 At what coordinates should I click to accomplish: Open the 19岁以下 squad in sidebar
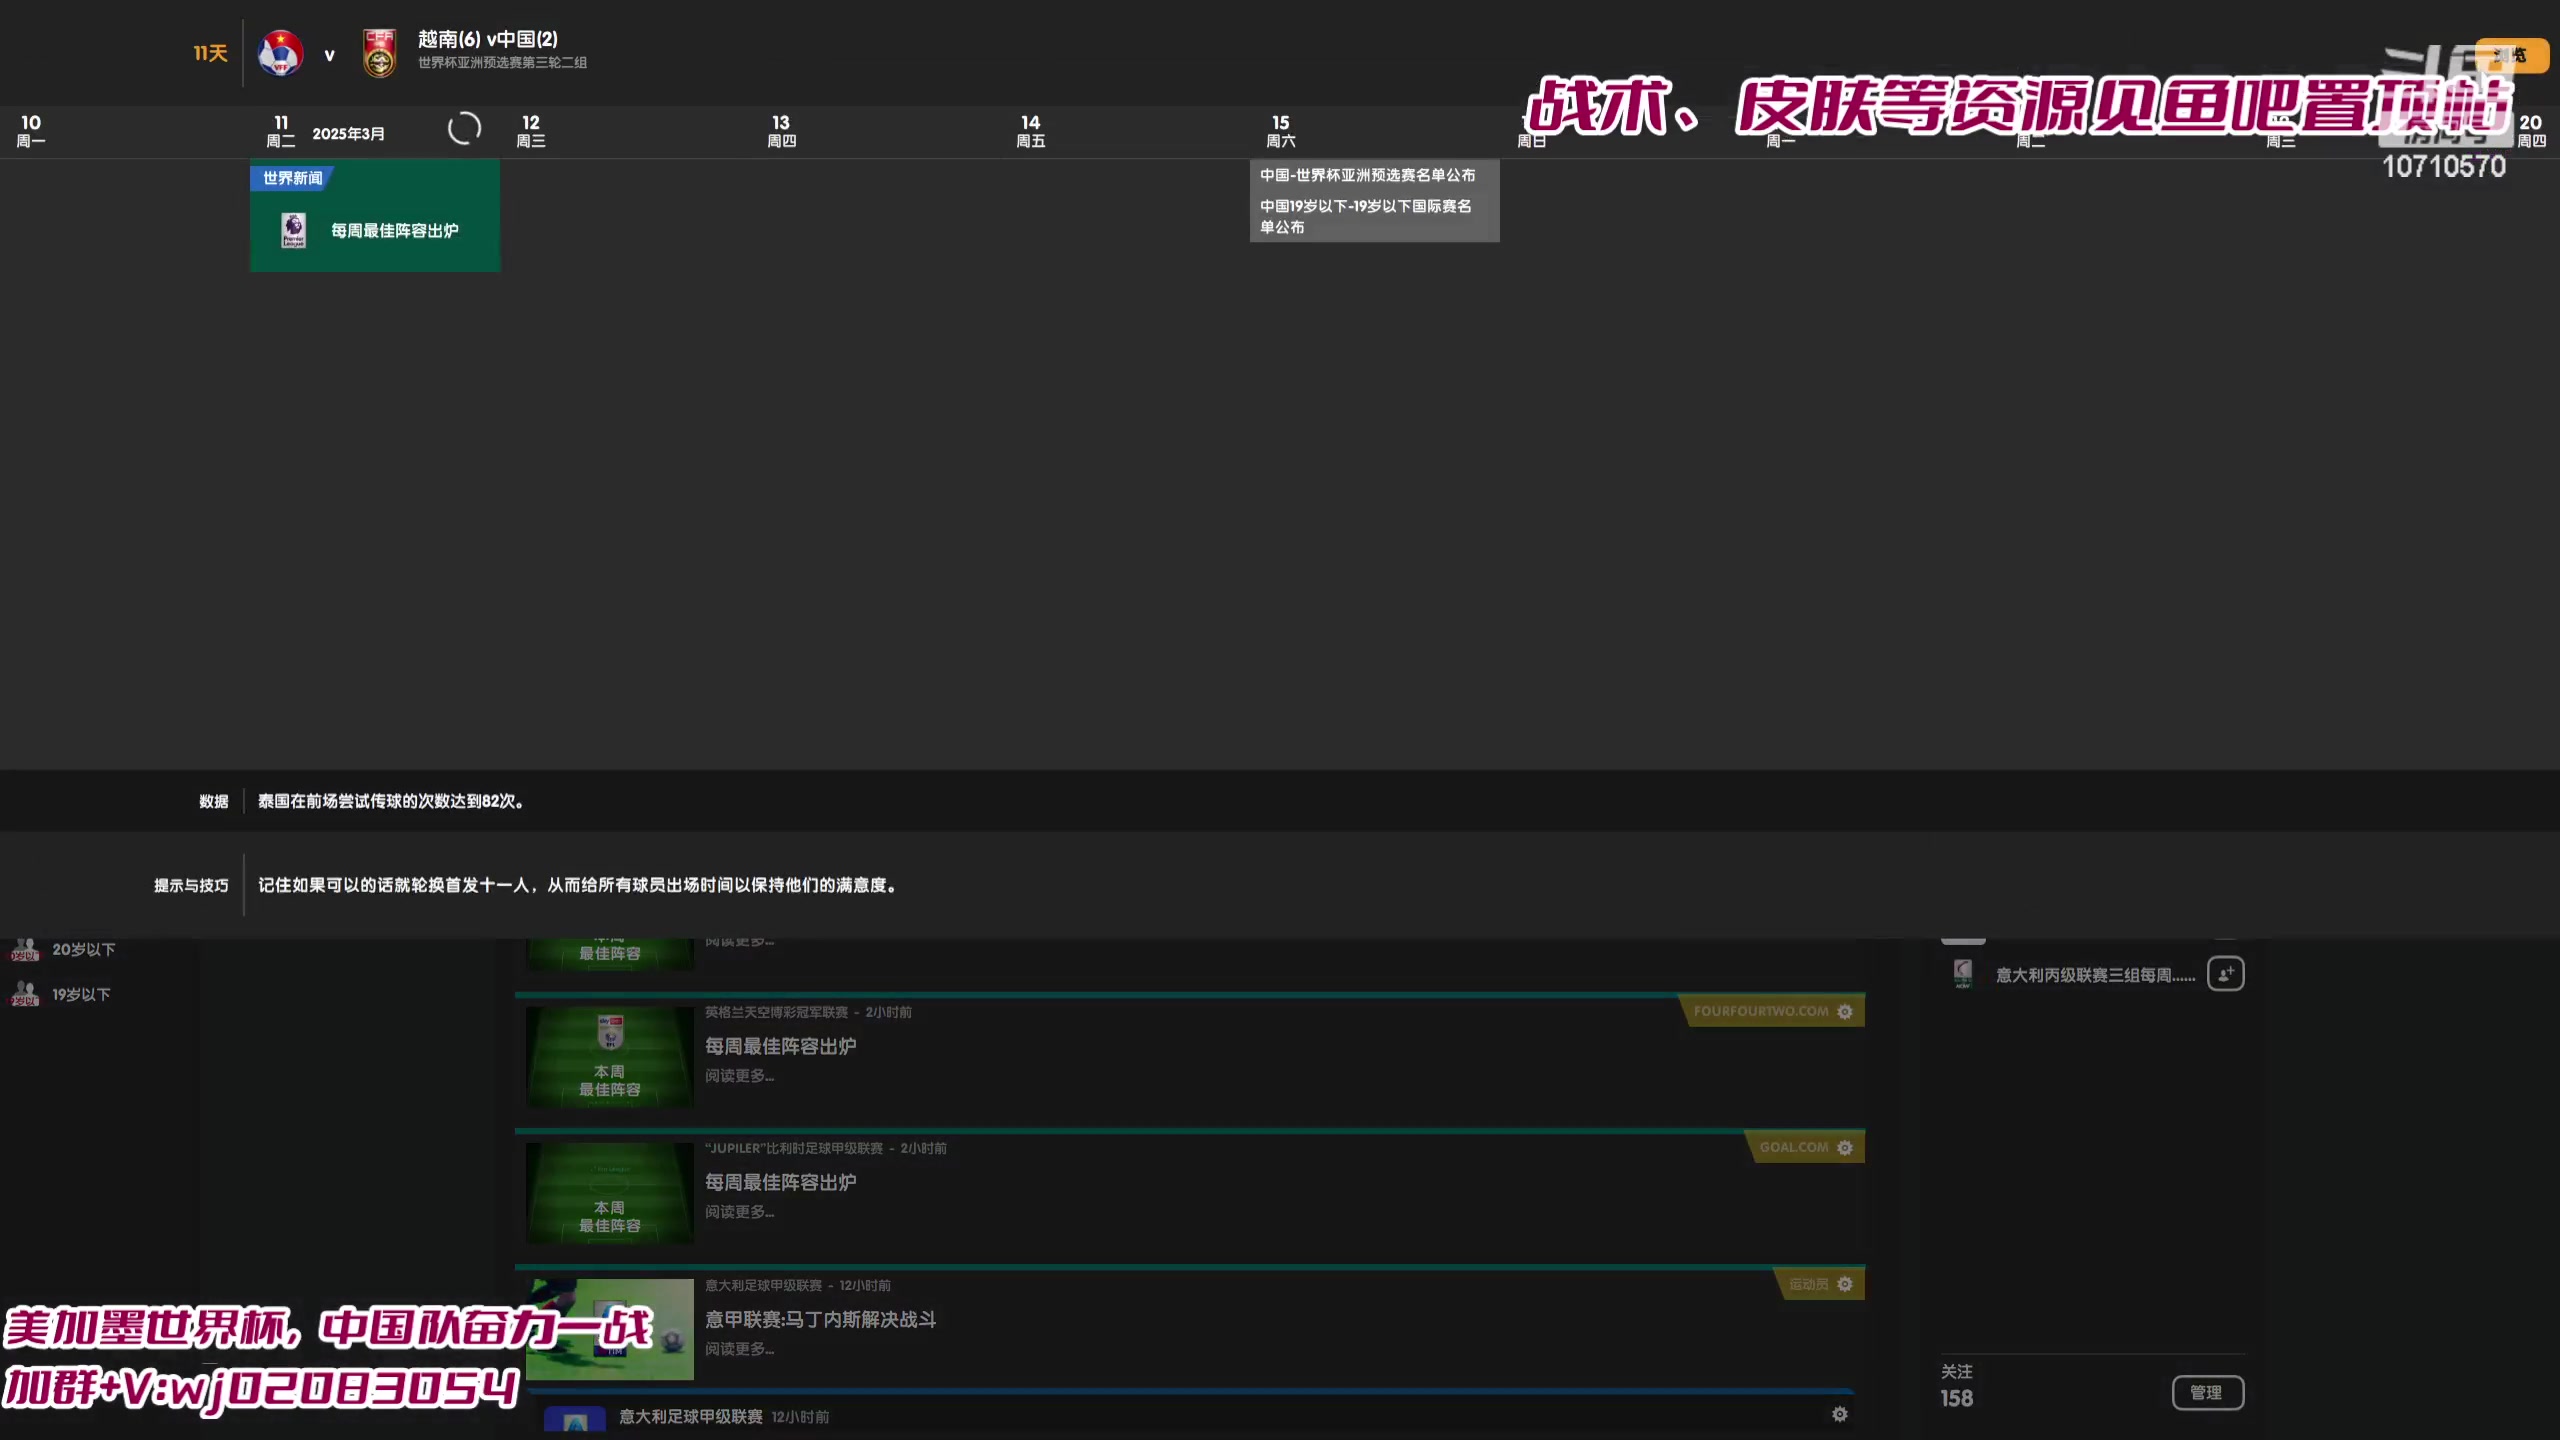point(81,994)
